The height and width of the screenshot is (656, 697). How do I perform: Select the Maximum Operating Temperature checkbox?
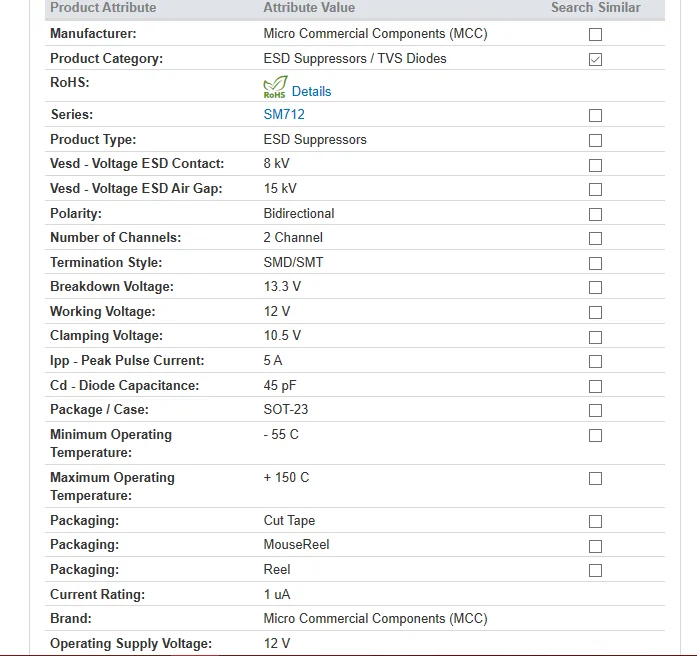point(595,478)
